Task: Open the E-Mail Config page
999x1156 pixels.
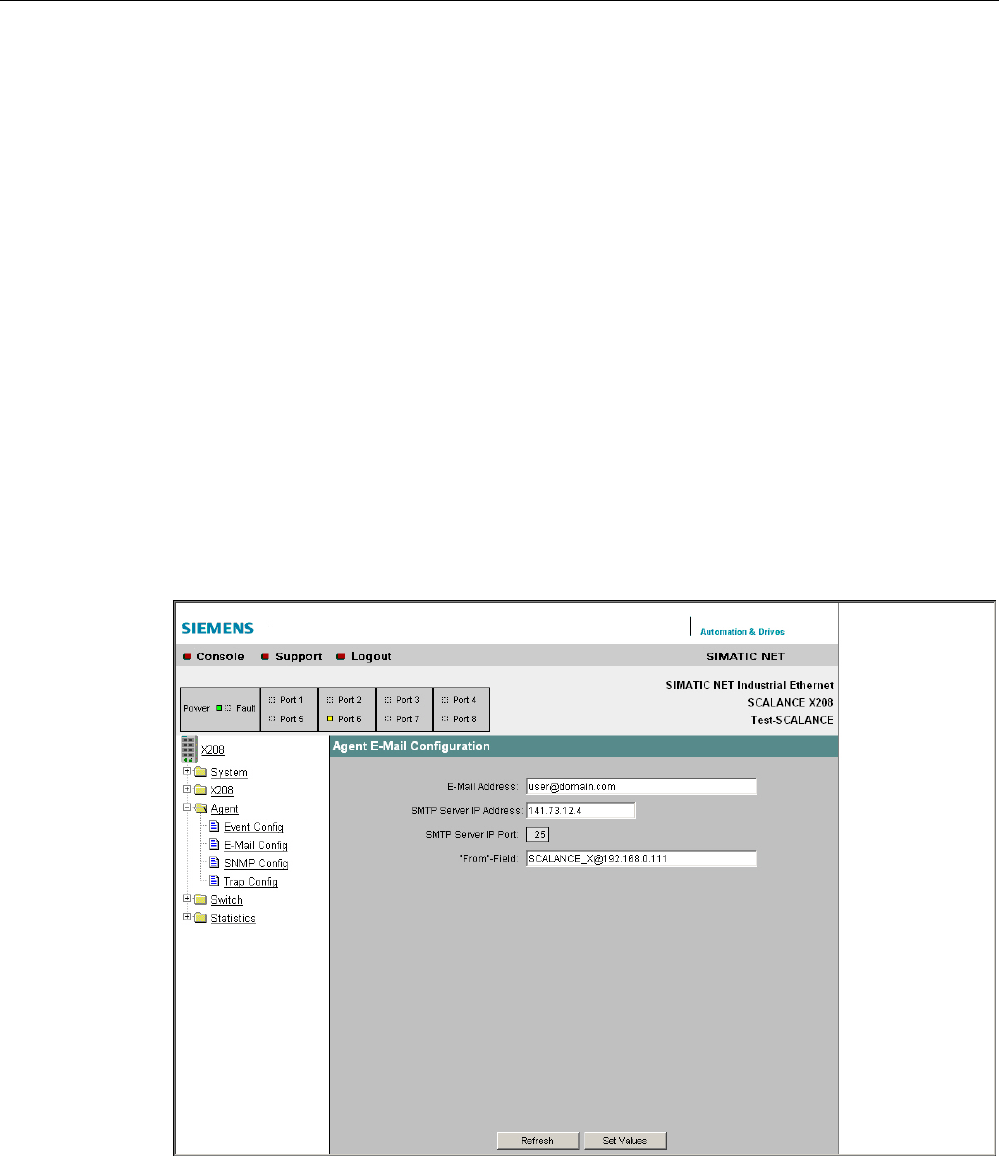Action: (256, 846)
